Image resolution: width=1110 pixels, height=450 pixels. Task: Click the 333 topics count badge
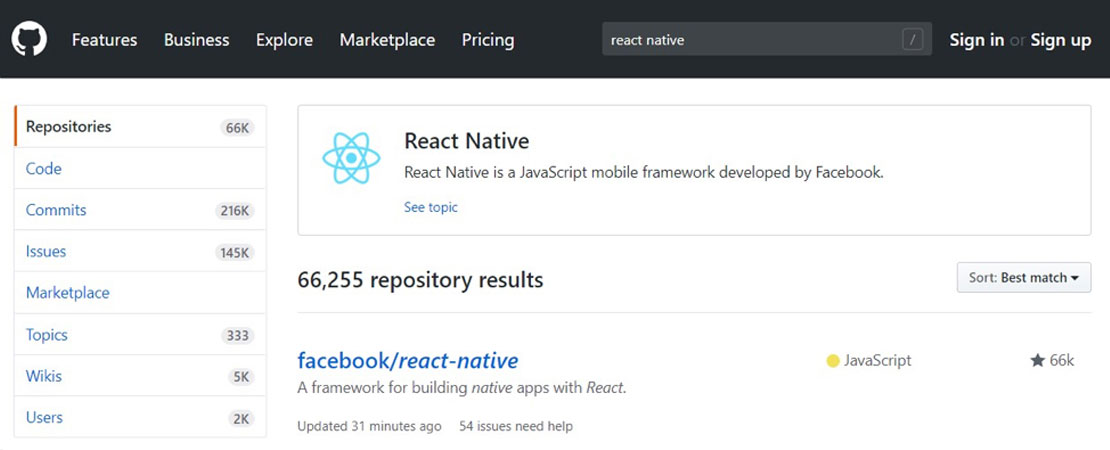click(236, 335)
